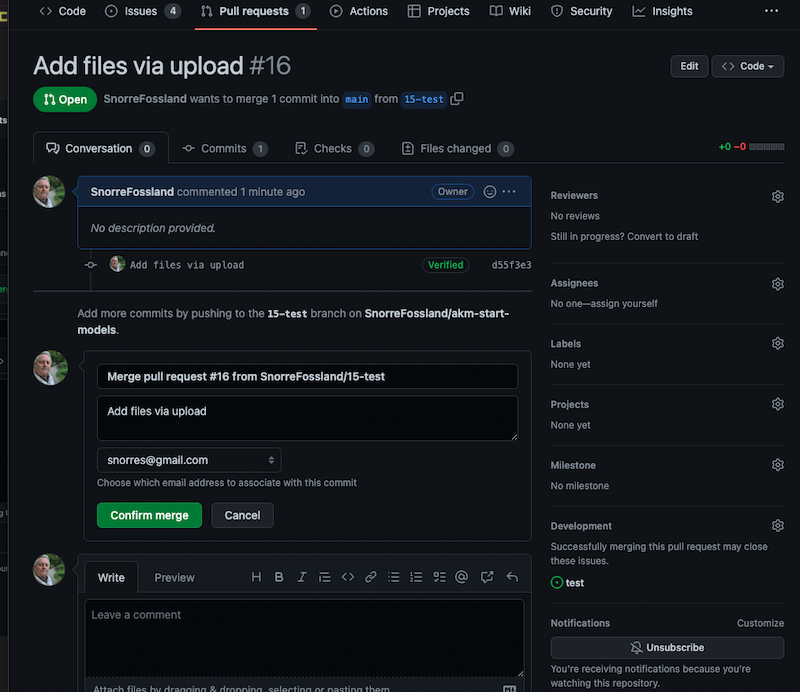The image size is (800, 692).
Task: Apply italic formatting icon
Action: tap(302, 577)
